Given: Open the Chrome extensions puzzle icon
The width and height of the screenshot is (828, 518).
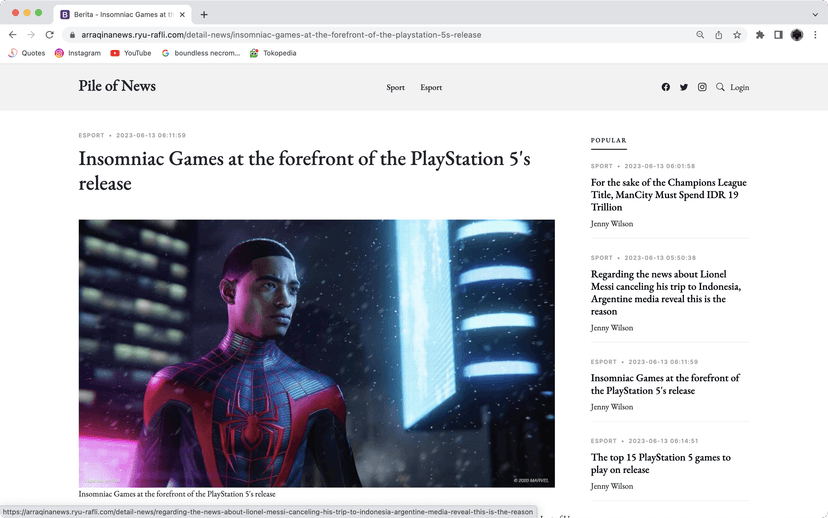Looking at the screenshot, I should [x=760, y=34].
